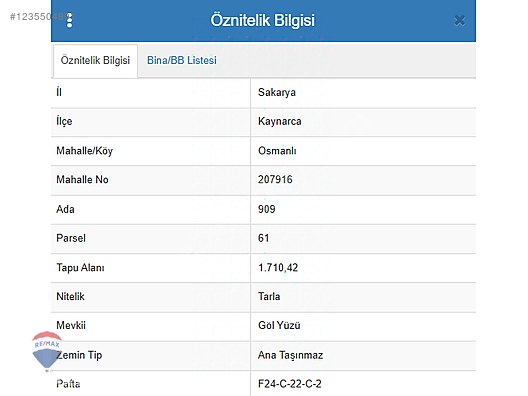Select the Mahalle No 207916 value
Screen dimensions: 528x396
[275, 179]
